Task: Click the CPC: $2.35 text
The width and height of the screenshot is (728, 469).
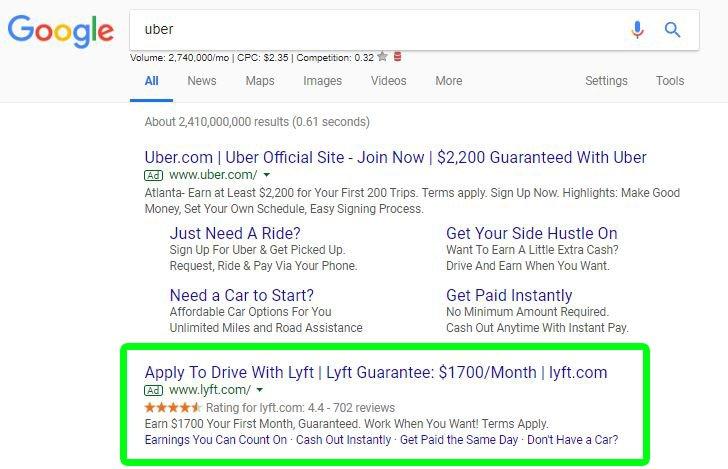Action: (263, 58)
